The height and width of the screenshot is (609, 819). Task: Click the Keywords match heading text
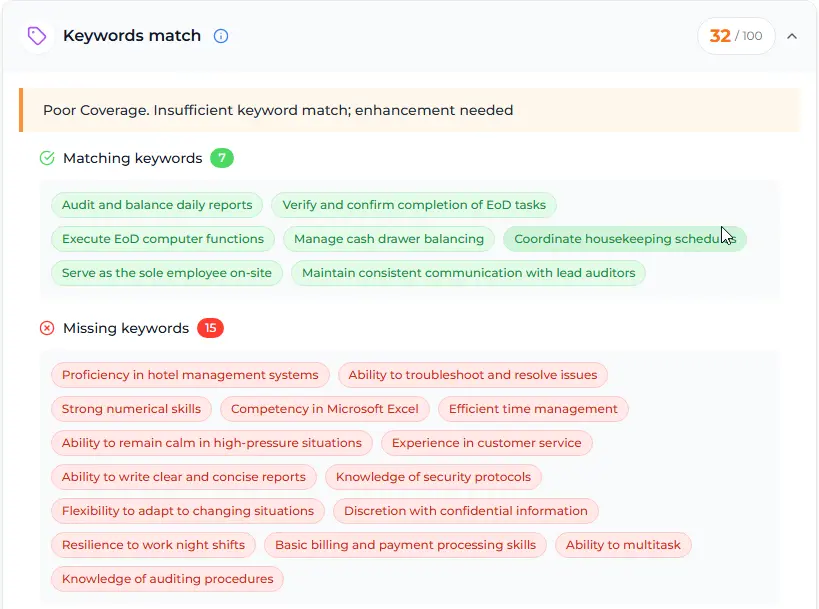coord(131,35)
